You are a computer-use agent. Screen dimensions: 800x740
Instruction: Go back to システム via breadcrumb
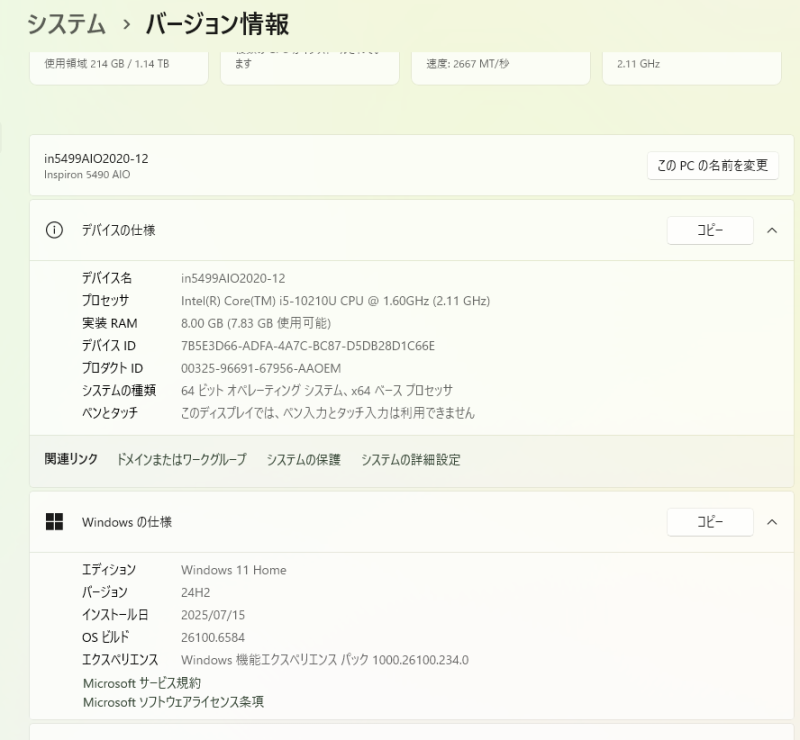click(66, 23)
